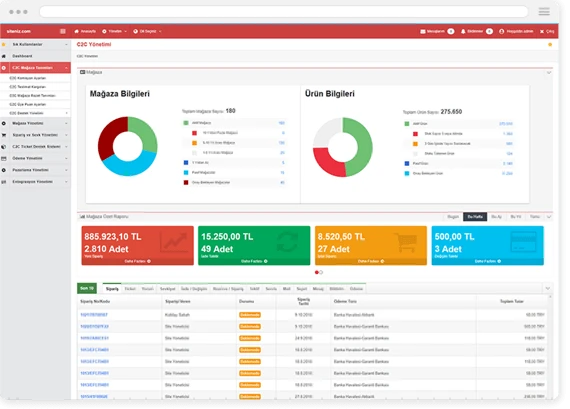
Task: Click the browser hamburger menu
Action: [544, 12]
